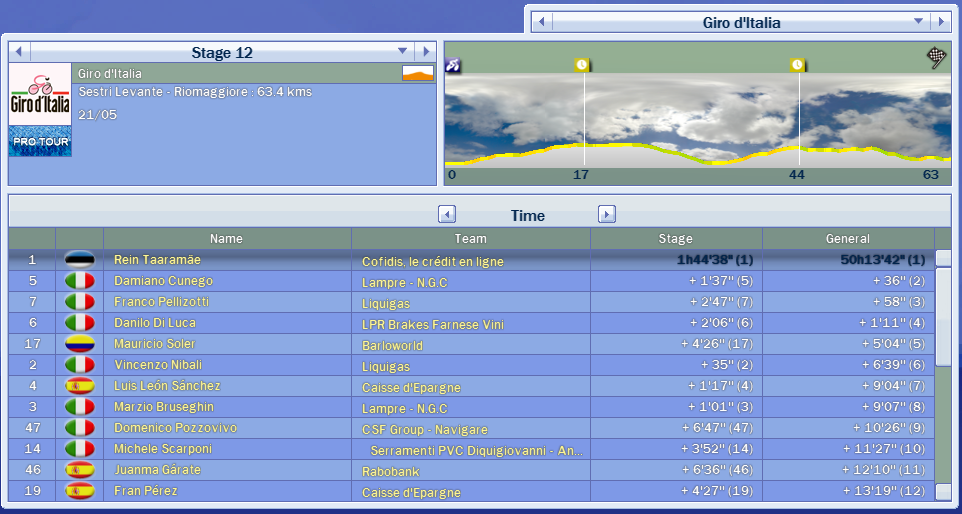
Task: Show next classification after Time
Action: coord(607,214)
